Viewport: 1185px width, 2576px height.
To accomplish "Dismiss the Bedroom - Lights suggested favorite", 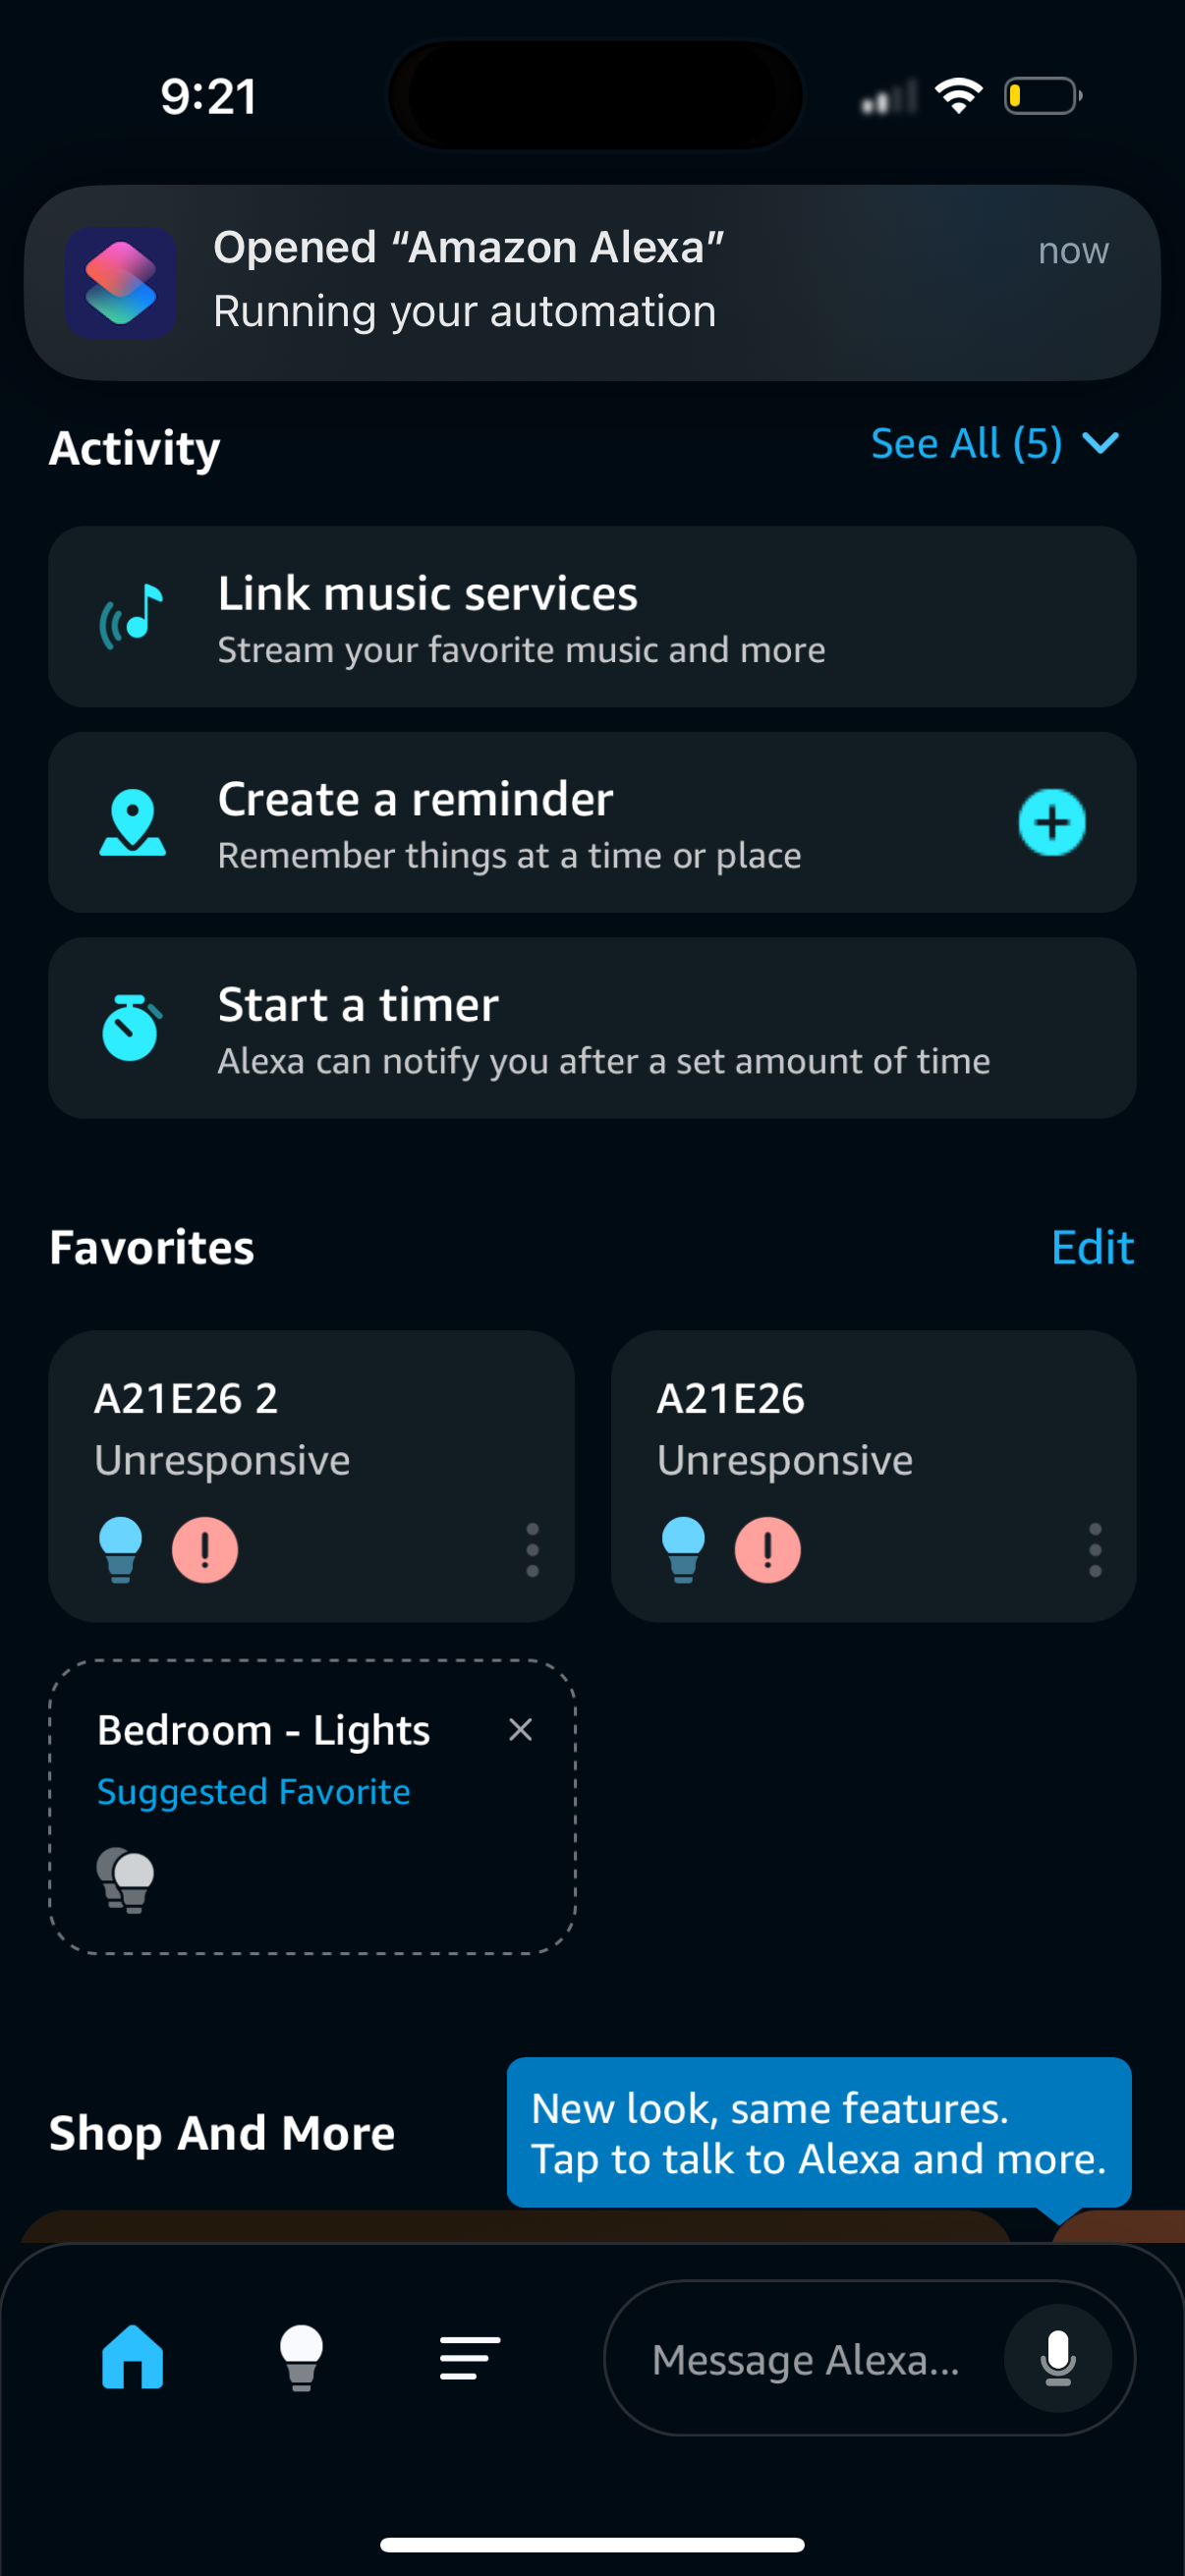I will [x=521, y=1729].
